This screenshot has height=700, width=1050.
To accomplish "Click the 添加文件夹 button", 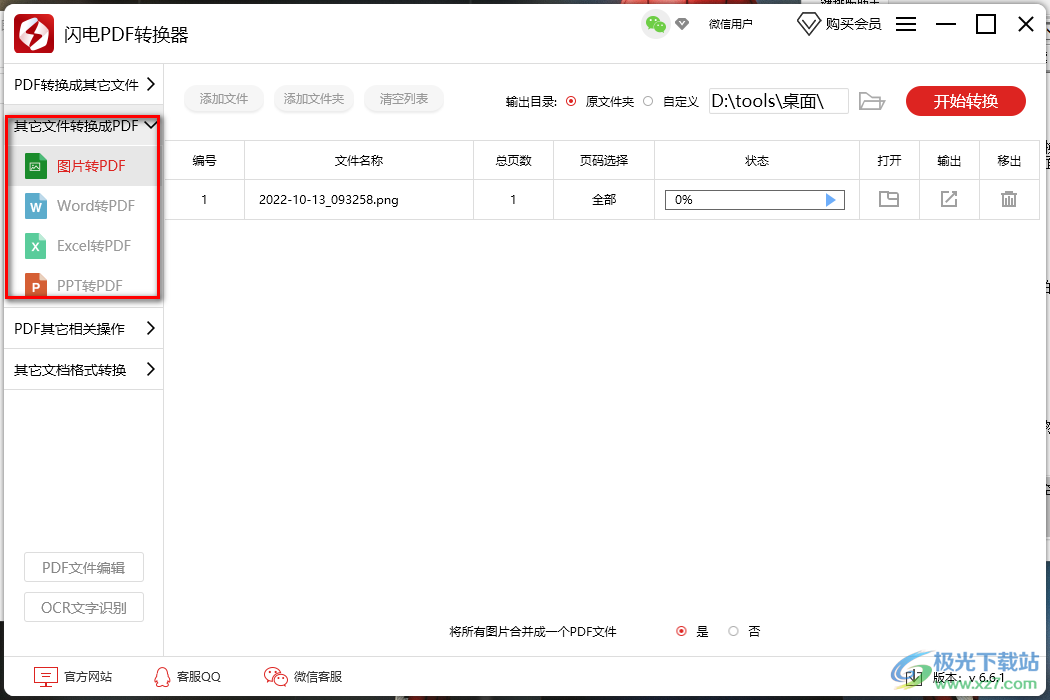I will point(313,99).
